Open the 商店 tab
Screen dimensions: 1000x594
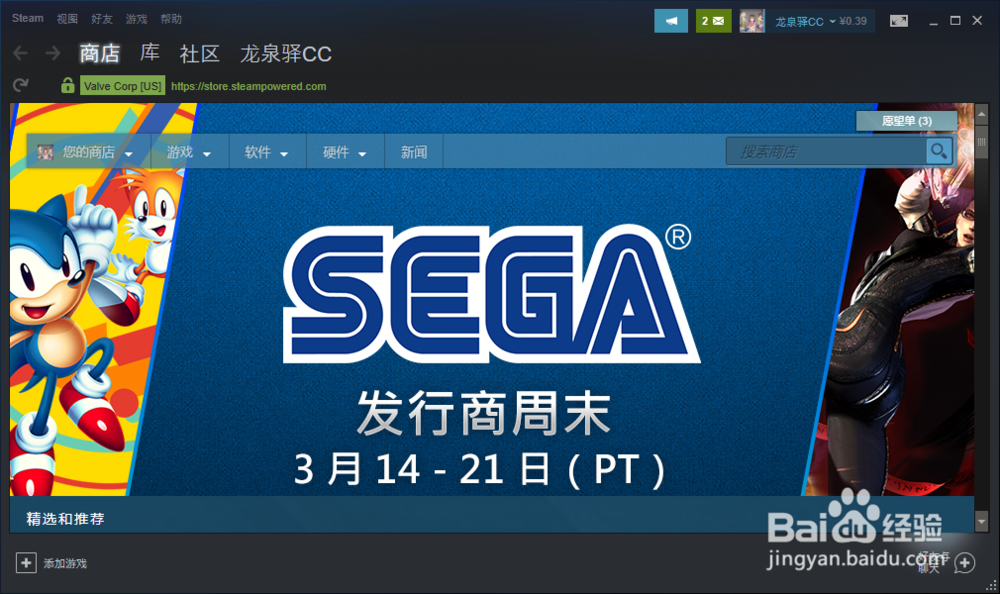click(x=99, y=54)
